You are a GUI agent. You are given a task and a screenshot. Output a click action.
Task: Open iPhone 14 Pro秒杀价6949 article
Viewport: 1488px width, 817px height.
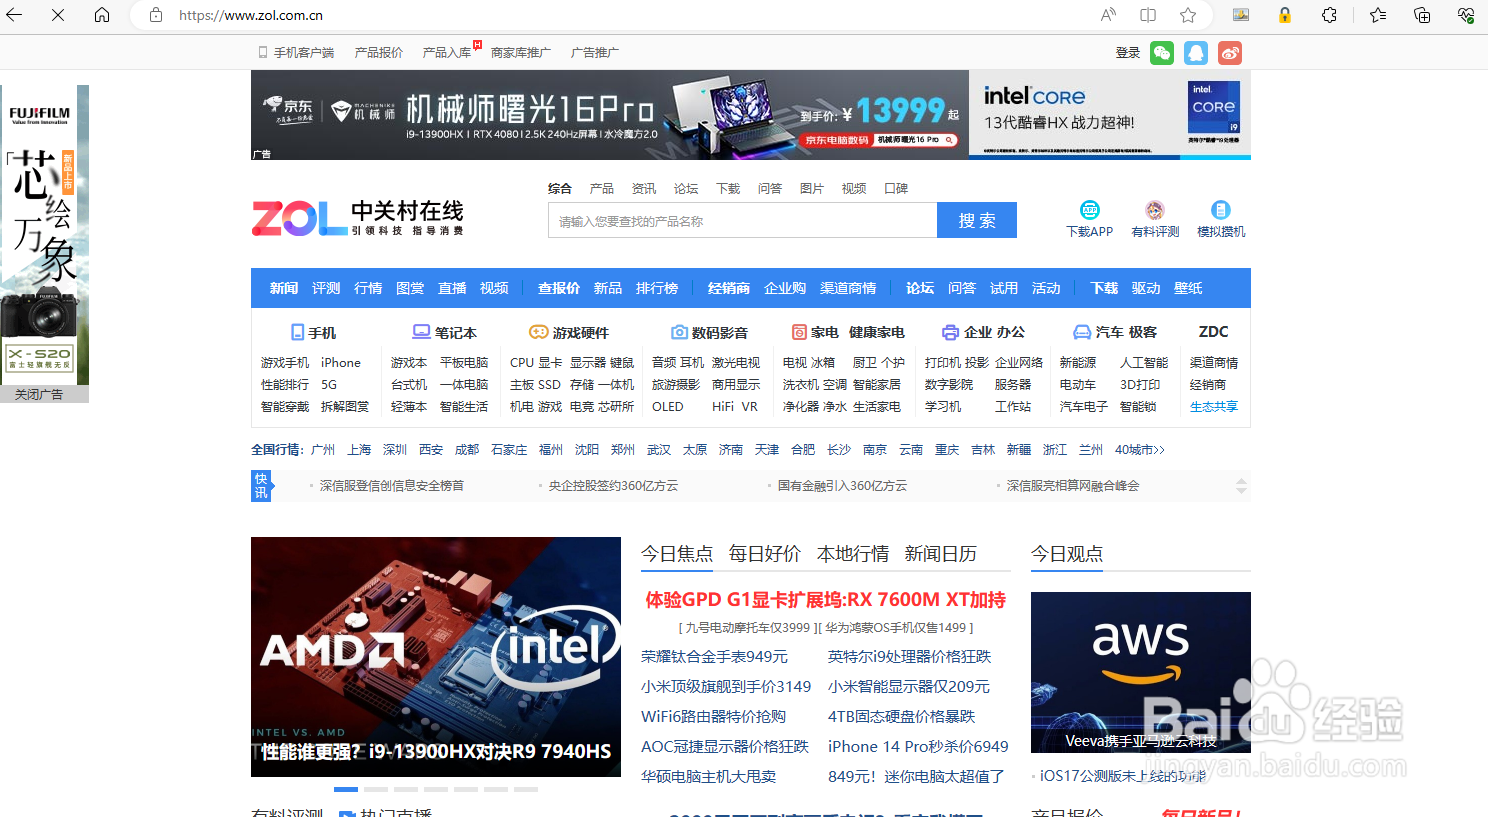click(918, 747)
